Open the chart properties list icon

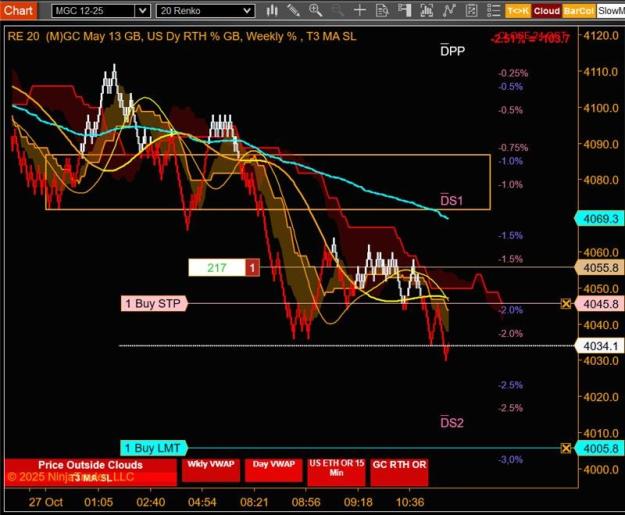coord(493,10)
